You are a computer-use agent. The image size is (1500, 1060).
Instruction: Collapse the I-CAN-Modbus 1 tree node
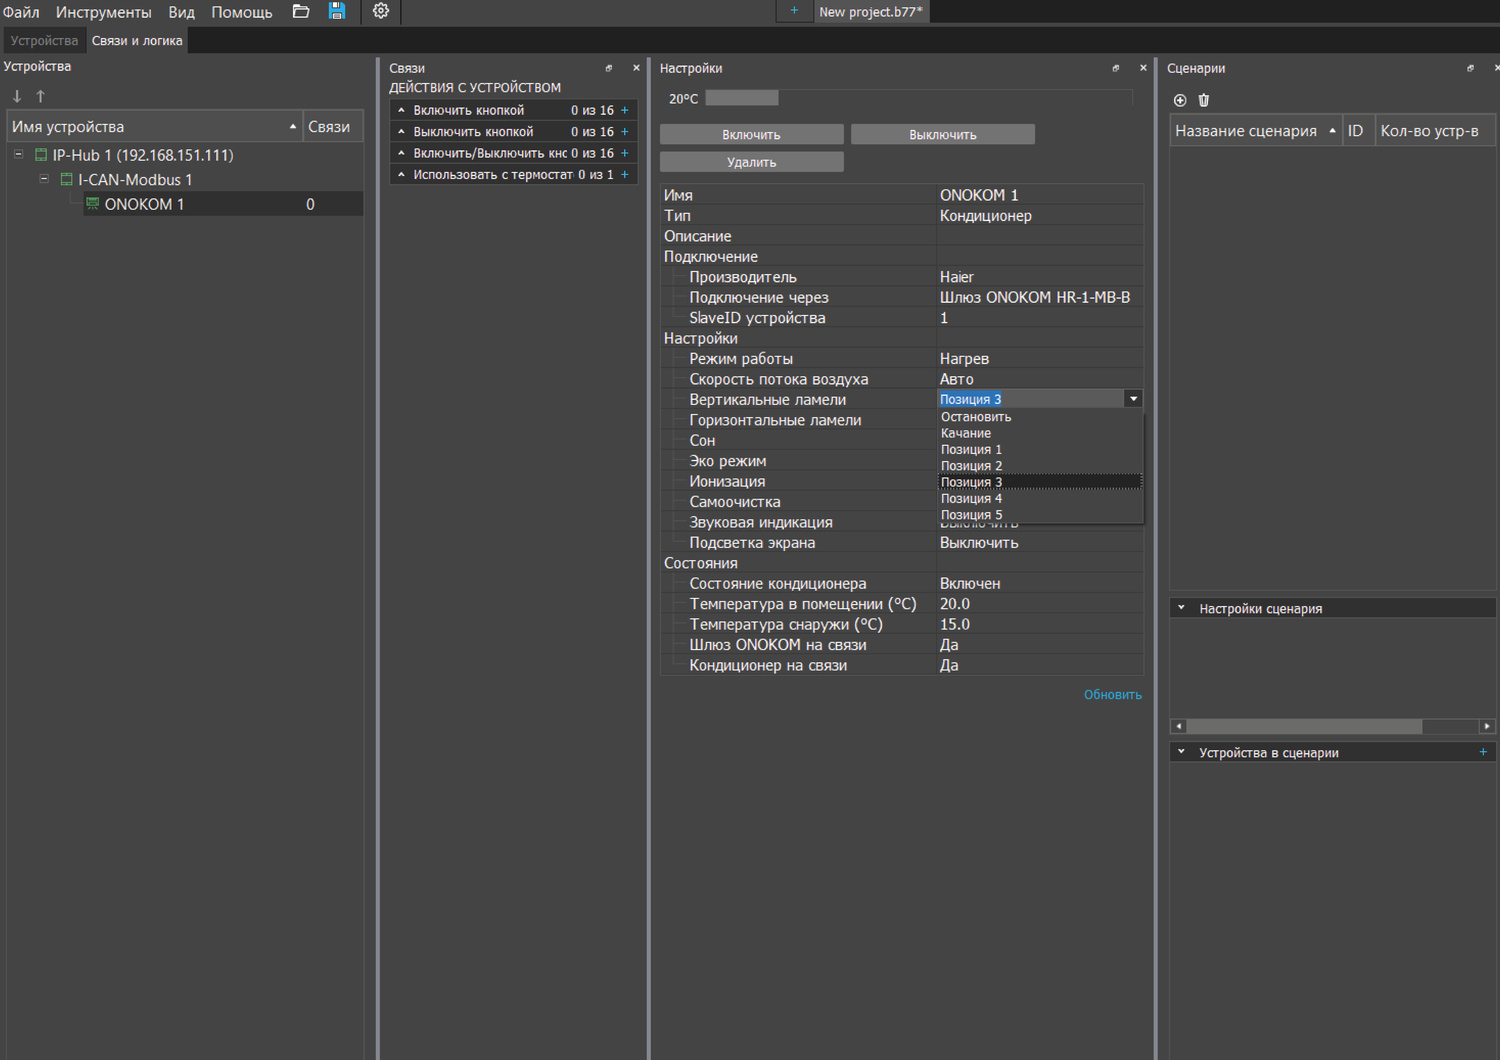tap(44, 180)
